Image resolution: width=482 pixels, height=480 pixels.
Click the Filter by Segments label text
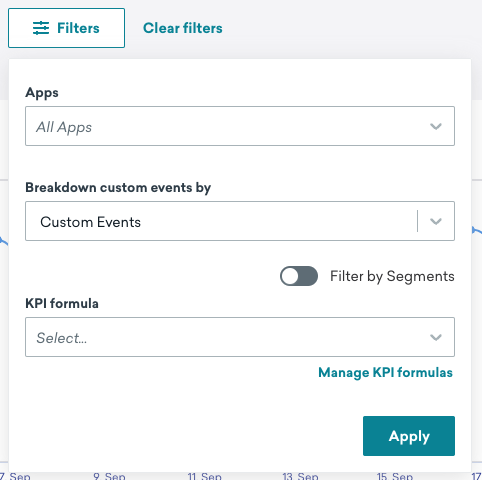tap(392, 276)
